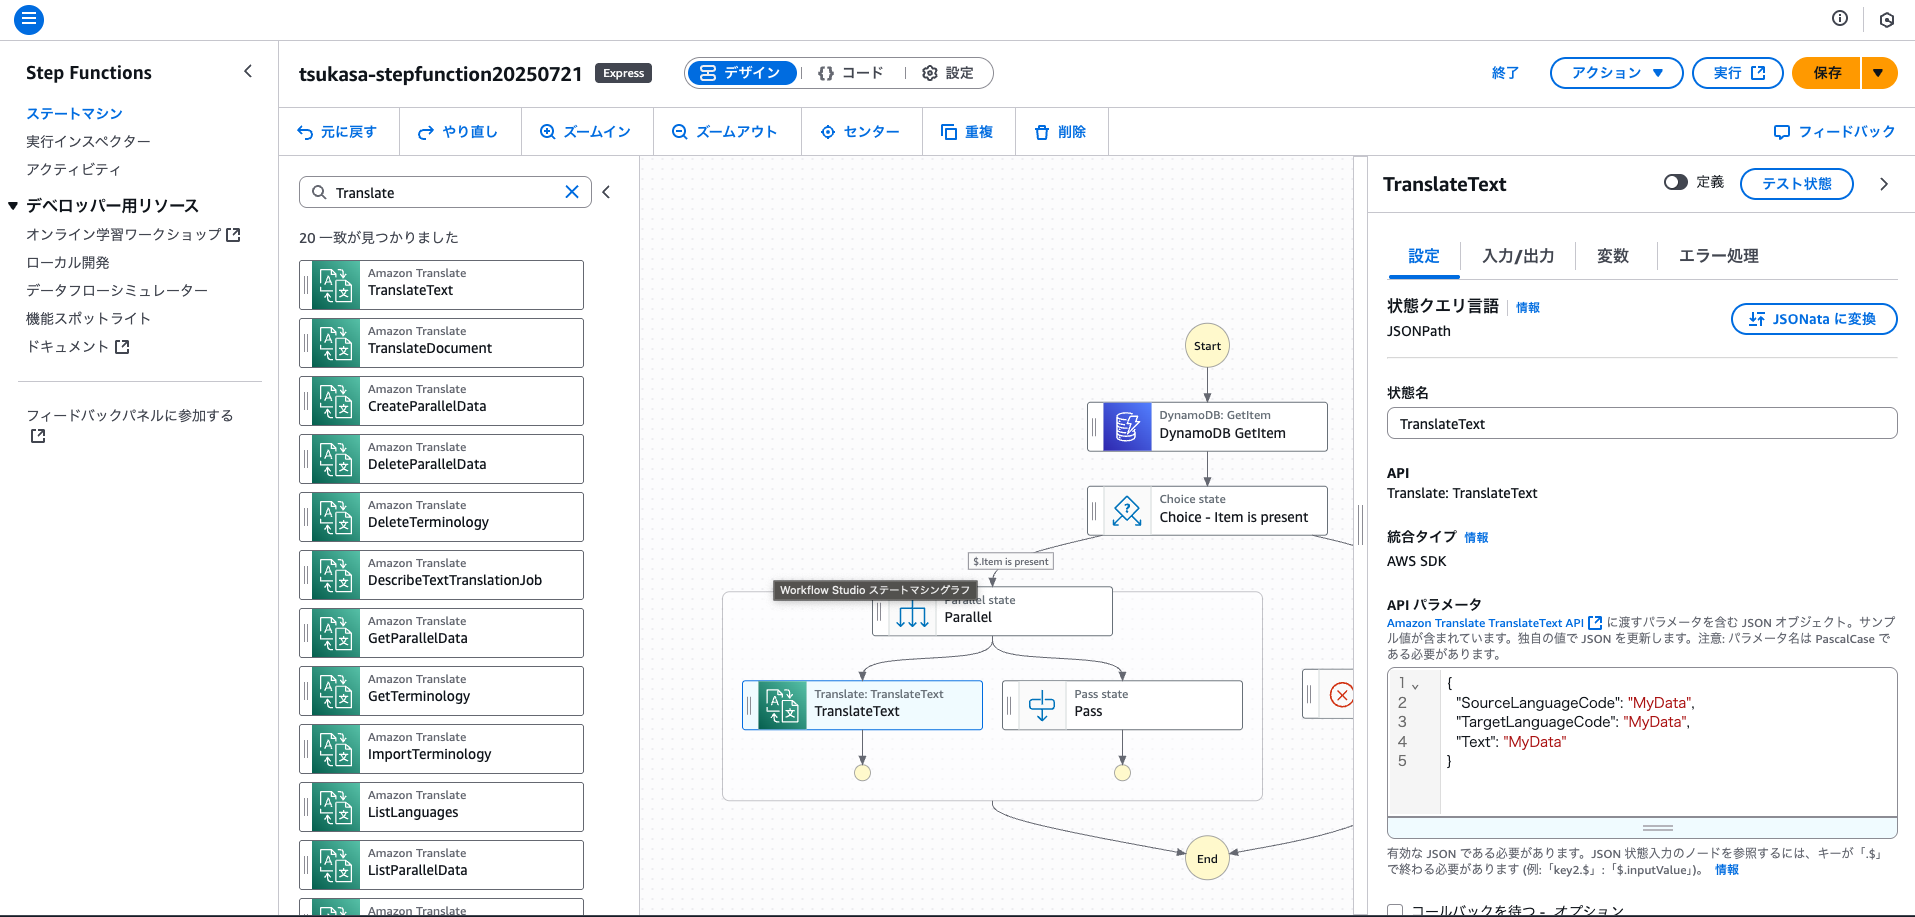This screenshot has height=917, width=1915.
Task: Click the ズームアウト toolbar button
Action: 725,132
